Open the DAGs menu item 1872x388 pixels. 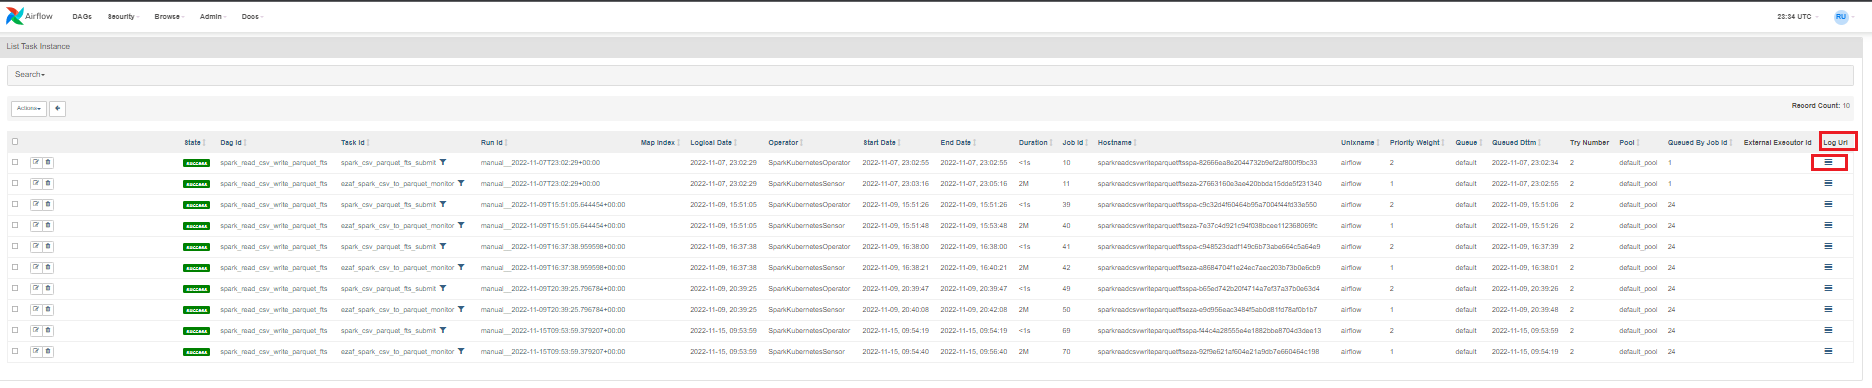tap(82, 16)
